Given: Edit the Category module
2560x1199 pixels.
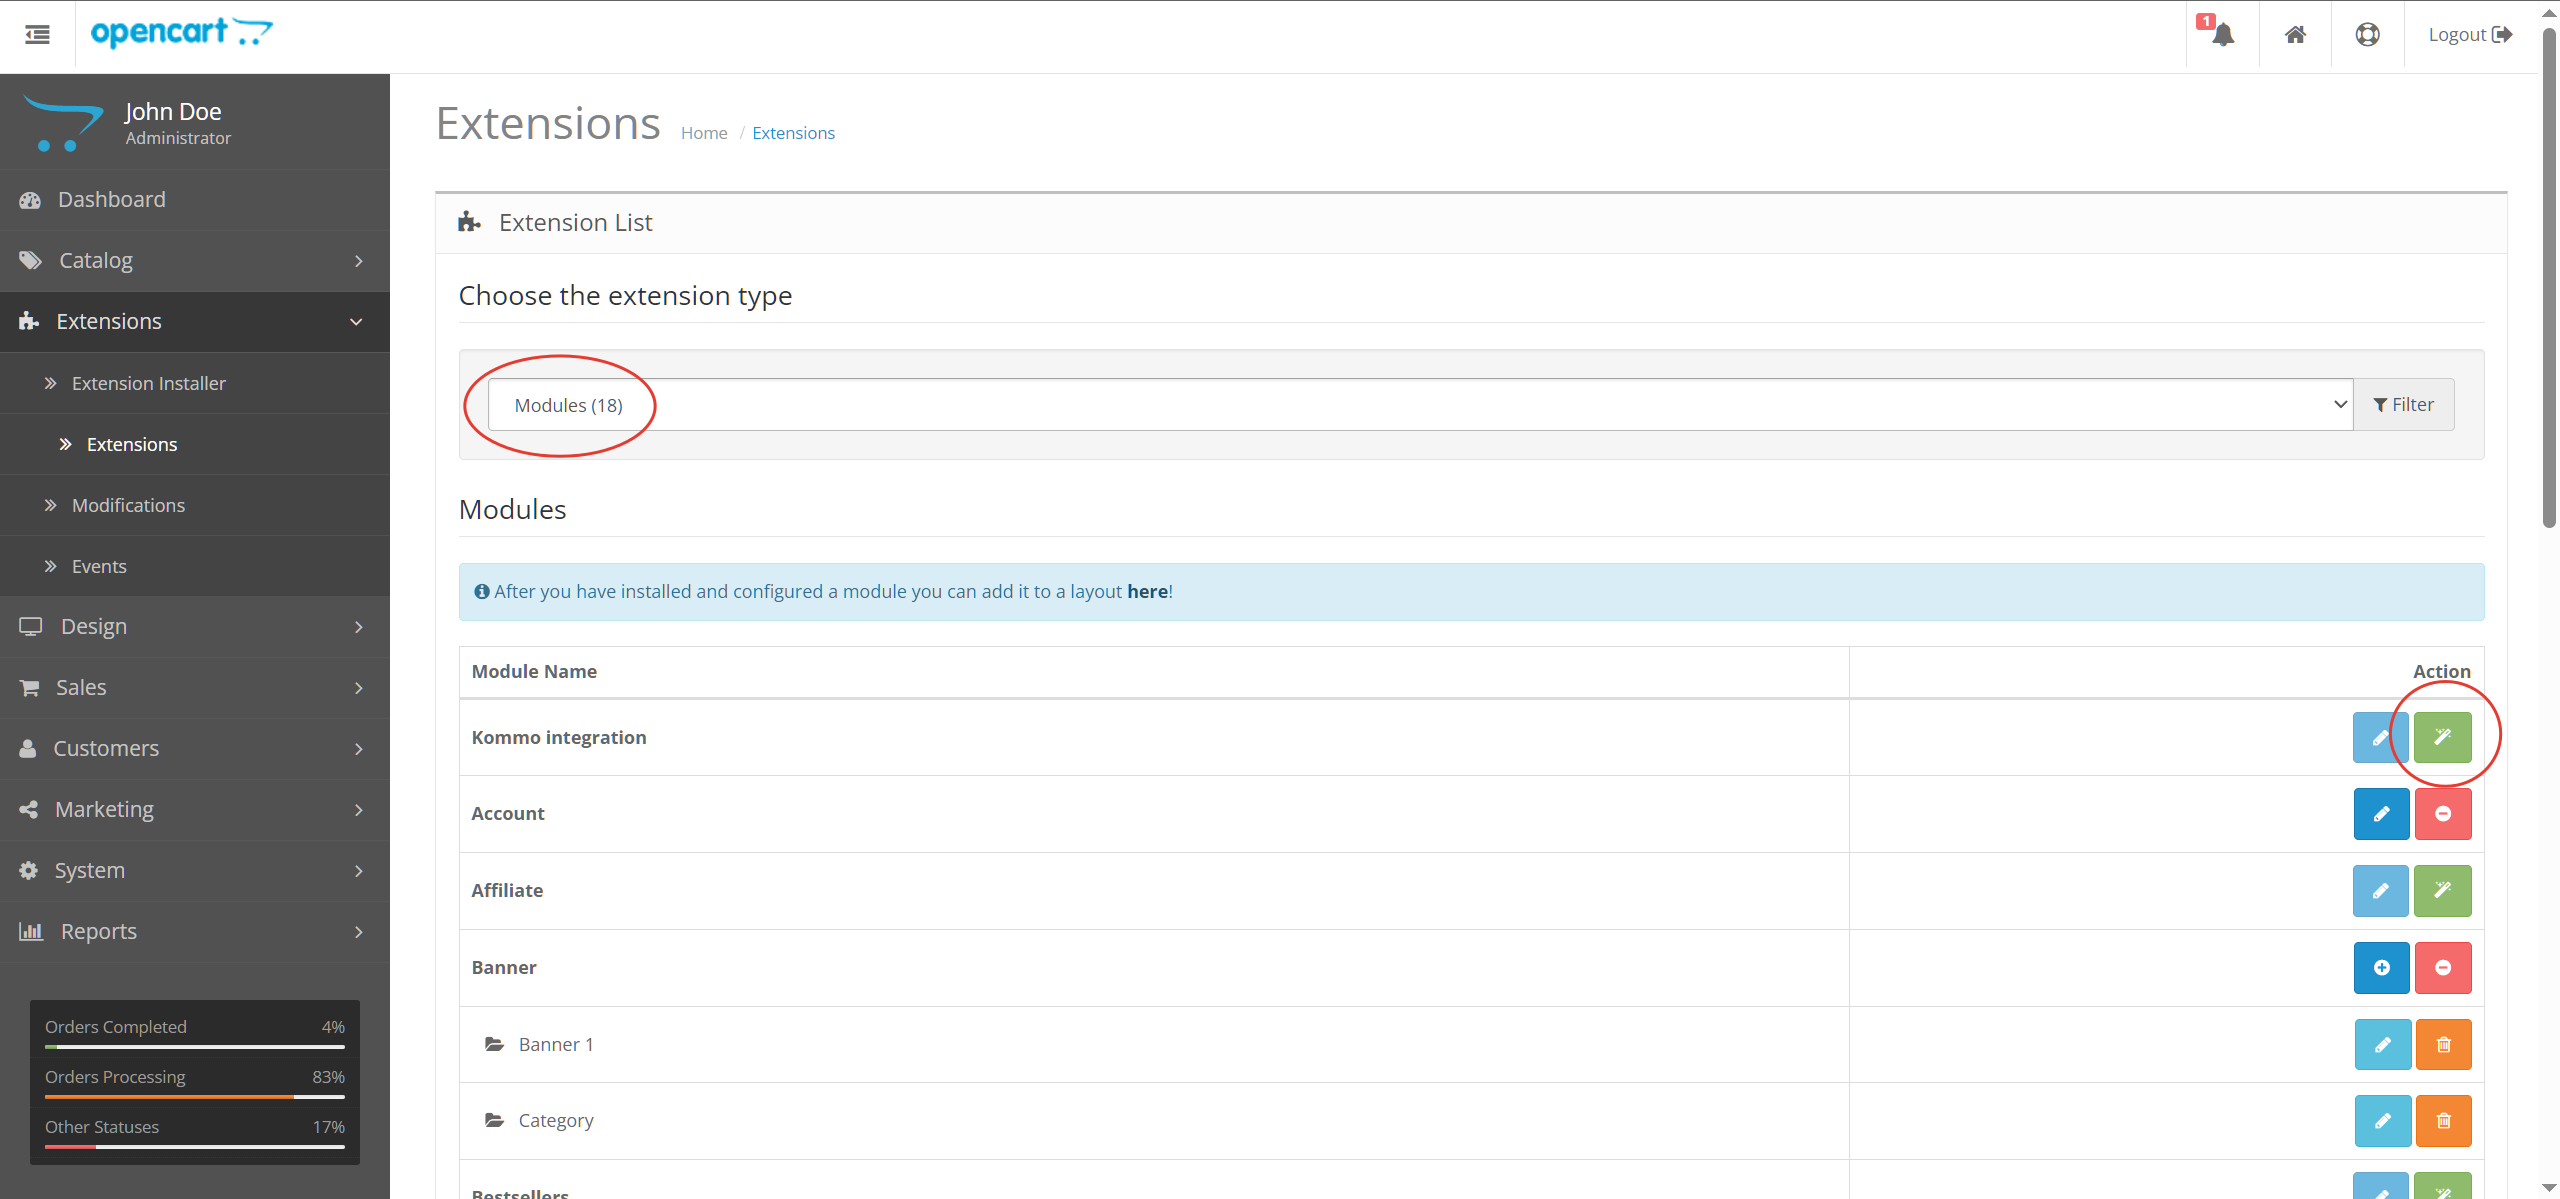Looking at the screenshot, I should [2383, 1120].
